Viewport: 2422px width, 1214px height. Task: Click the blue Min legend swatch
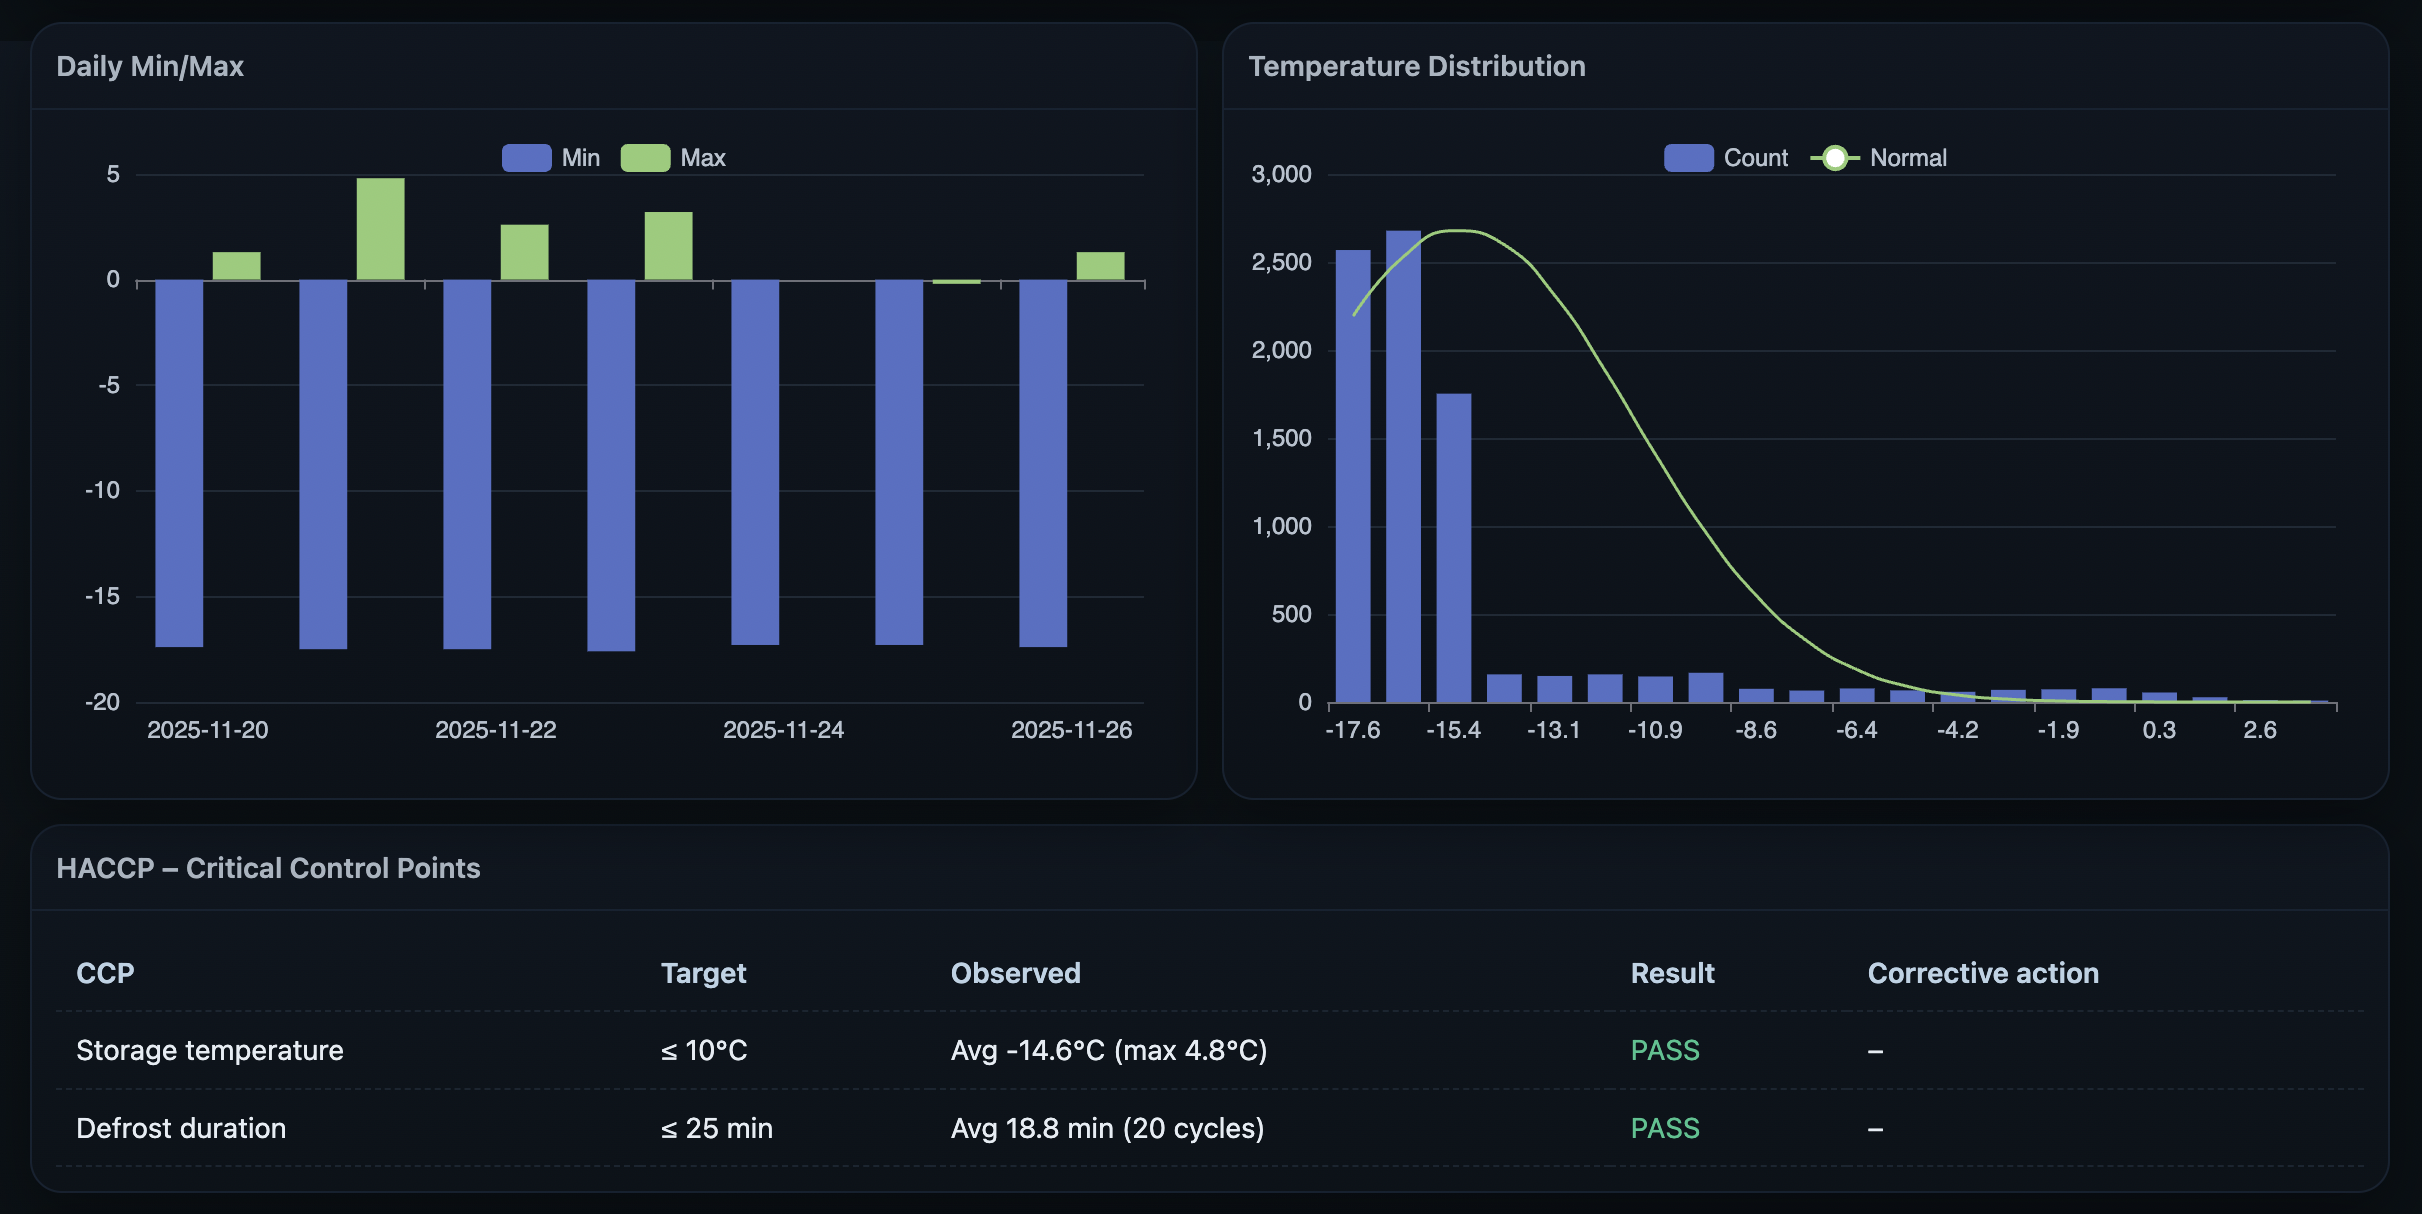click(x=525, y=157)
